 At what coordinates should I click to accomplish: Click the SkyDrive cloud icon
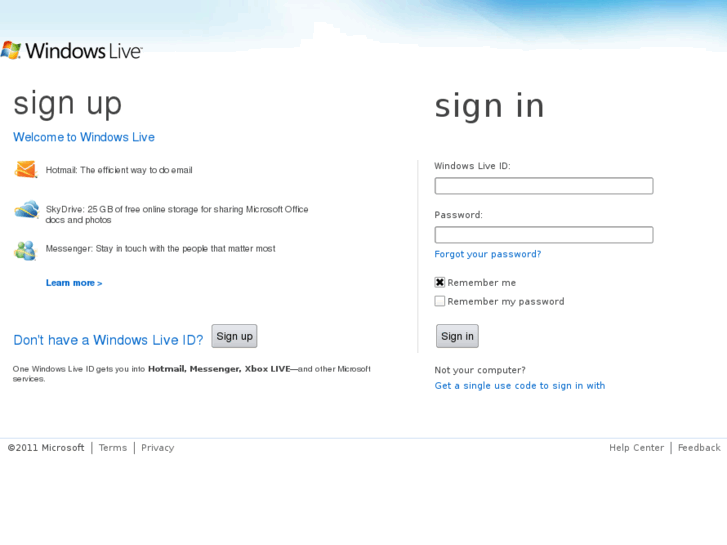(x=26, y=209)
